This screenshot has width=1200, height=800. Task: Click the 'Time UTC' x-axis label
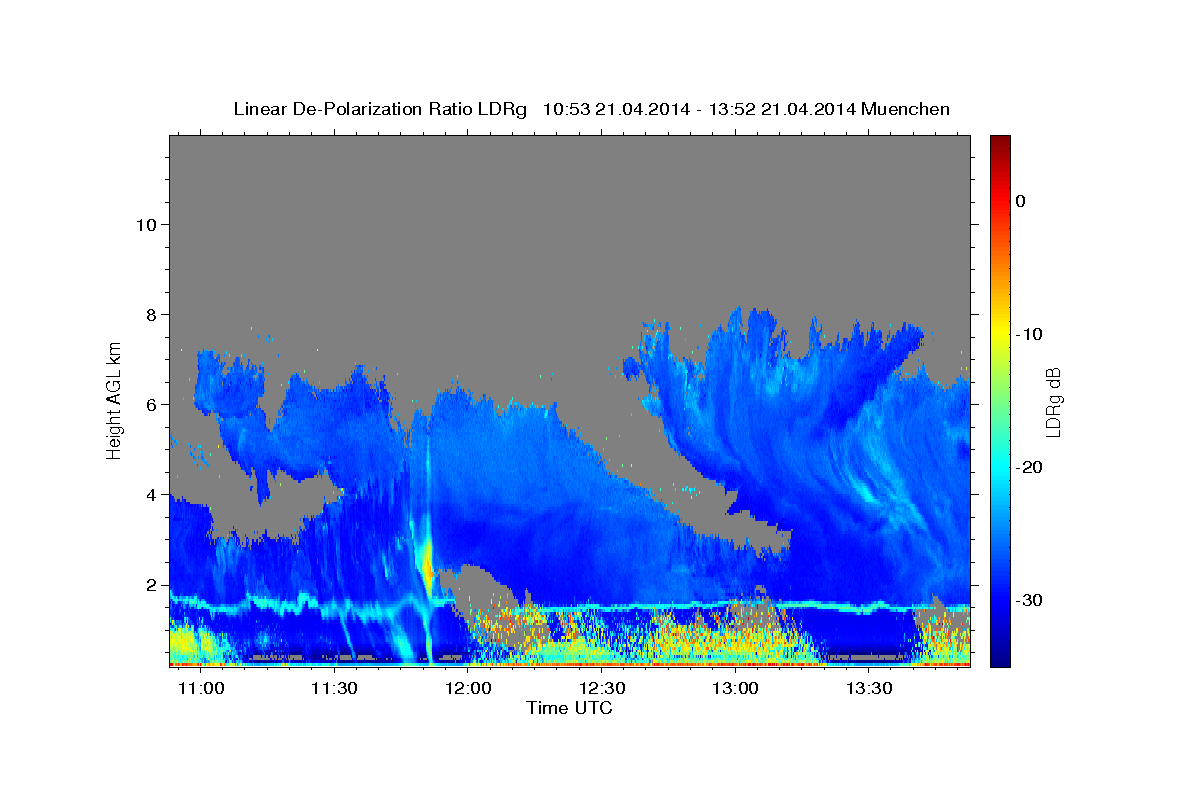pos(569,708)
